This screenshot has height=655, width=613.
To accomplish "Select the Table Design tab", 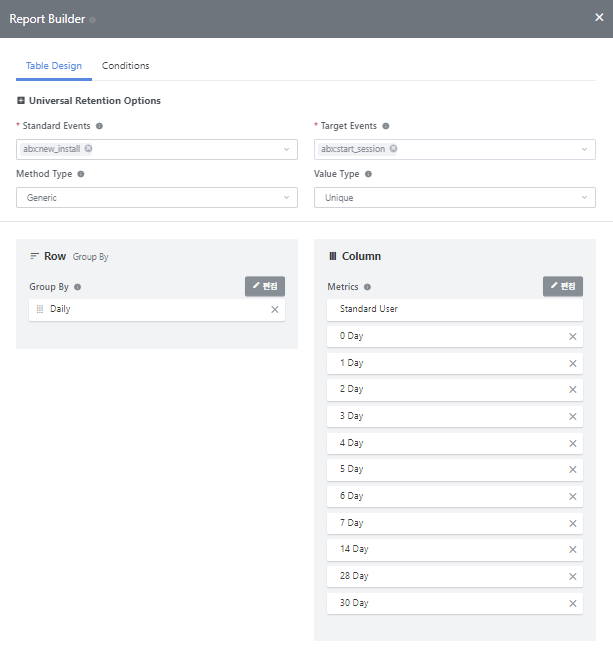I will pos(54,66).
